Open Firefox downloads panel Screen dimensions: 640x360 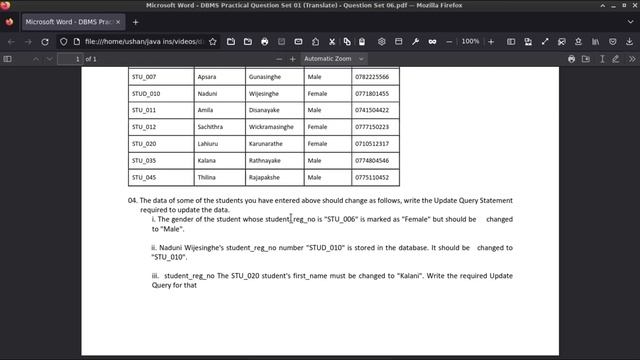(629, 42)
